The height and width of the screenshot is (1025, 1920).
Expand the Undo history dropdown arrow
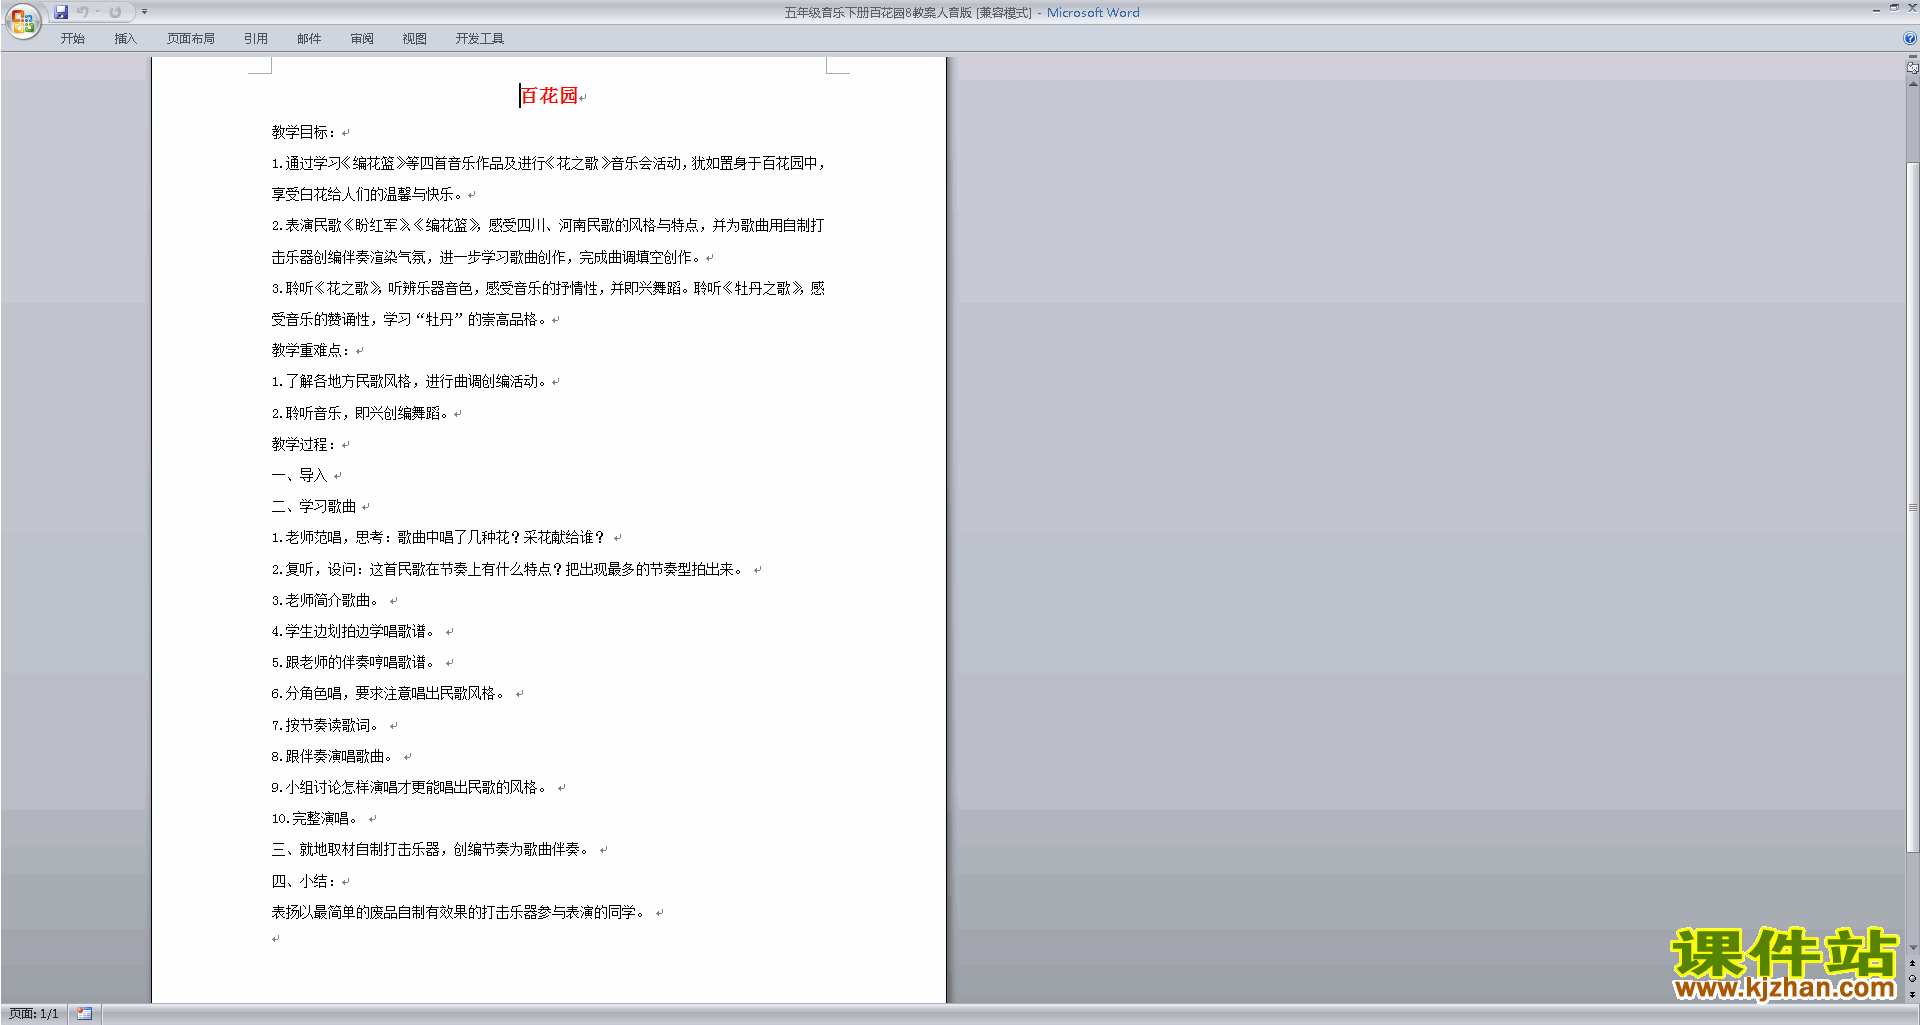click(97, 12)
